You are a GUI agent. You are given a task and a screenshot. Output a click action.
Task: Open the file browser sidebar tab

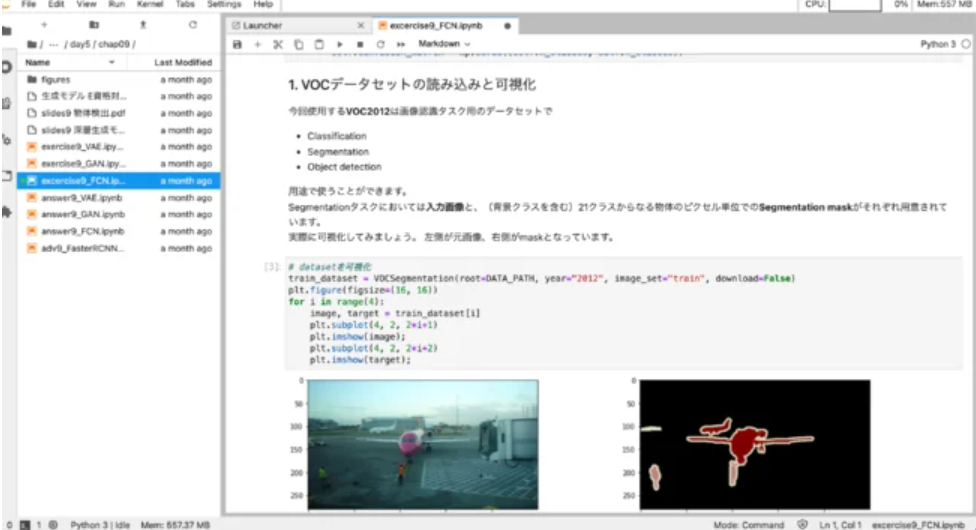7,31
